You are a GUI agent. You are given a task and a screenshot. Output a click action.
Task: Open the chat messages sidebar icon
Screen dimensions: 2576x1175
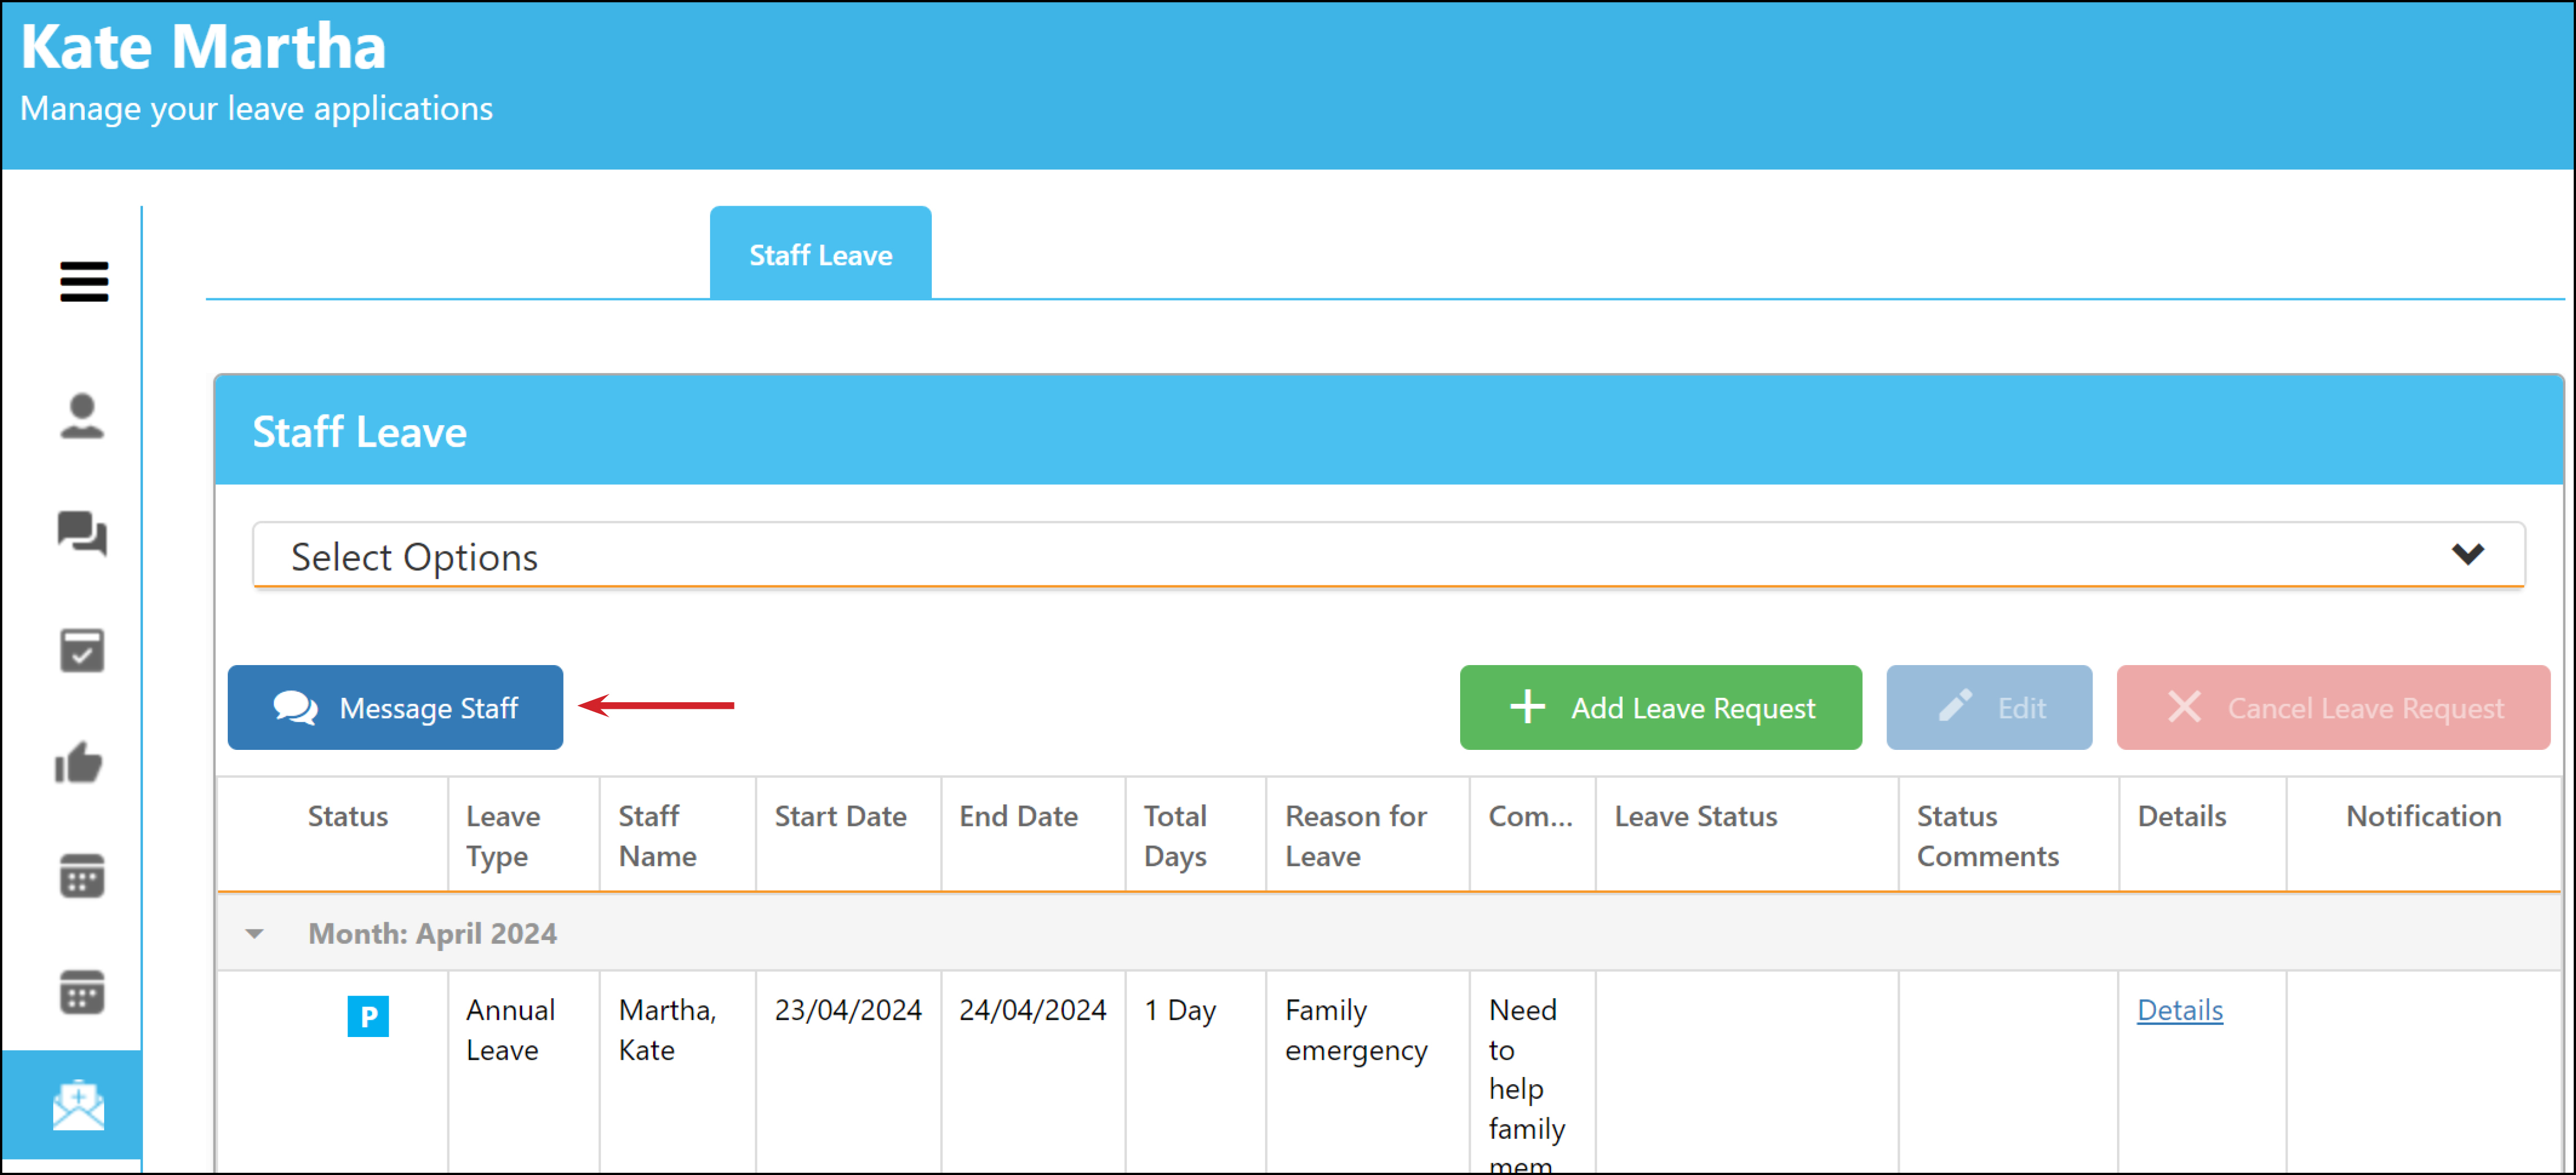coord(82,533)
